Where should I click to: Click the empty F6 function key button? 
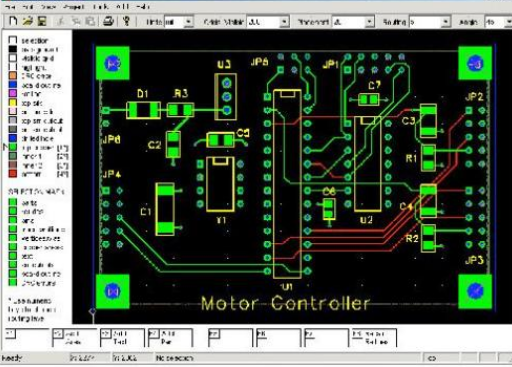pyautogui.click(x=278, y=338)
